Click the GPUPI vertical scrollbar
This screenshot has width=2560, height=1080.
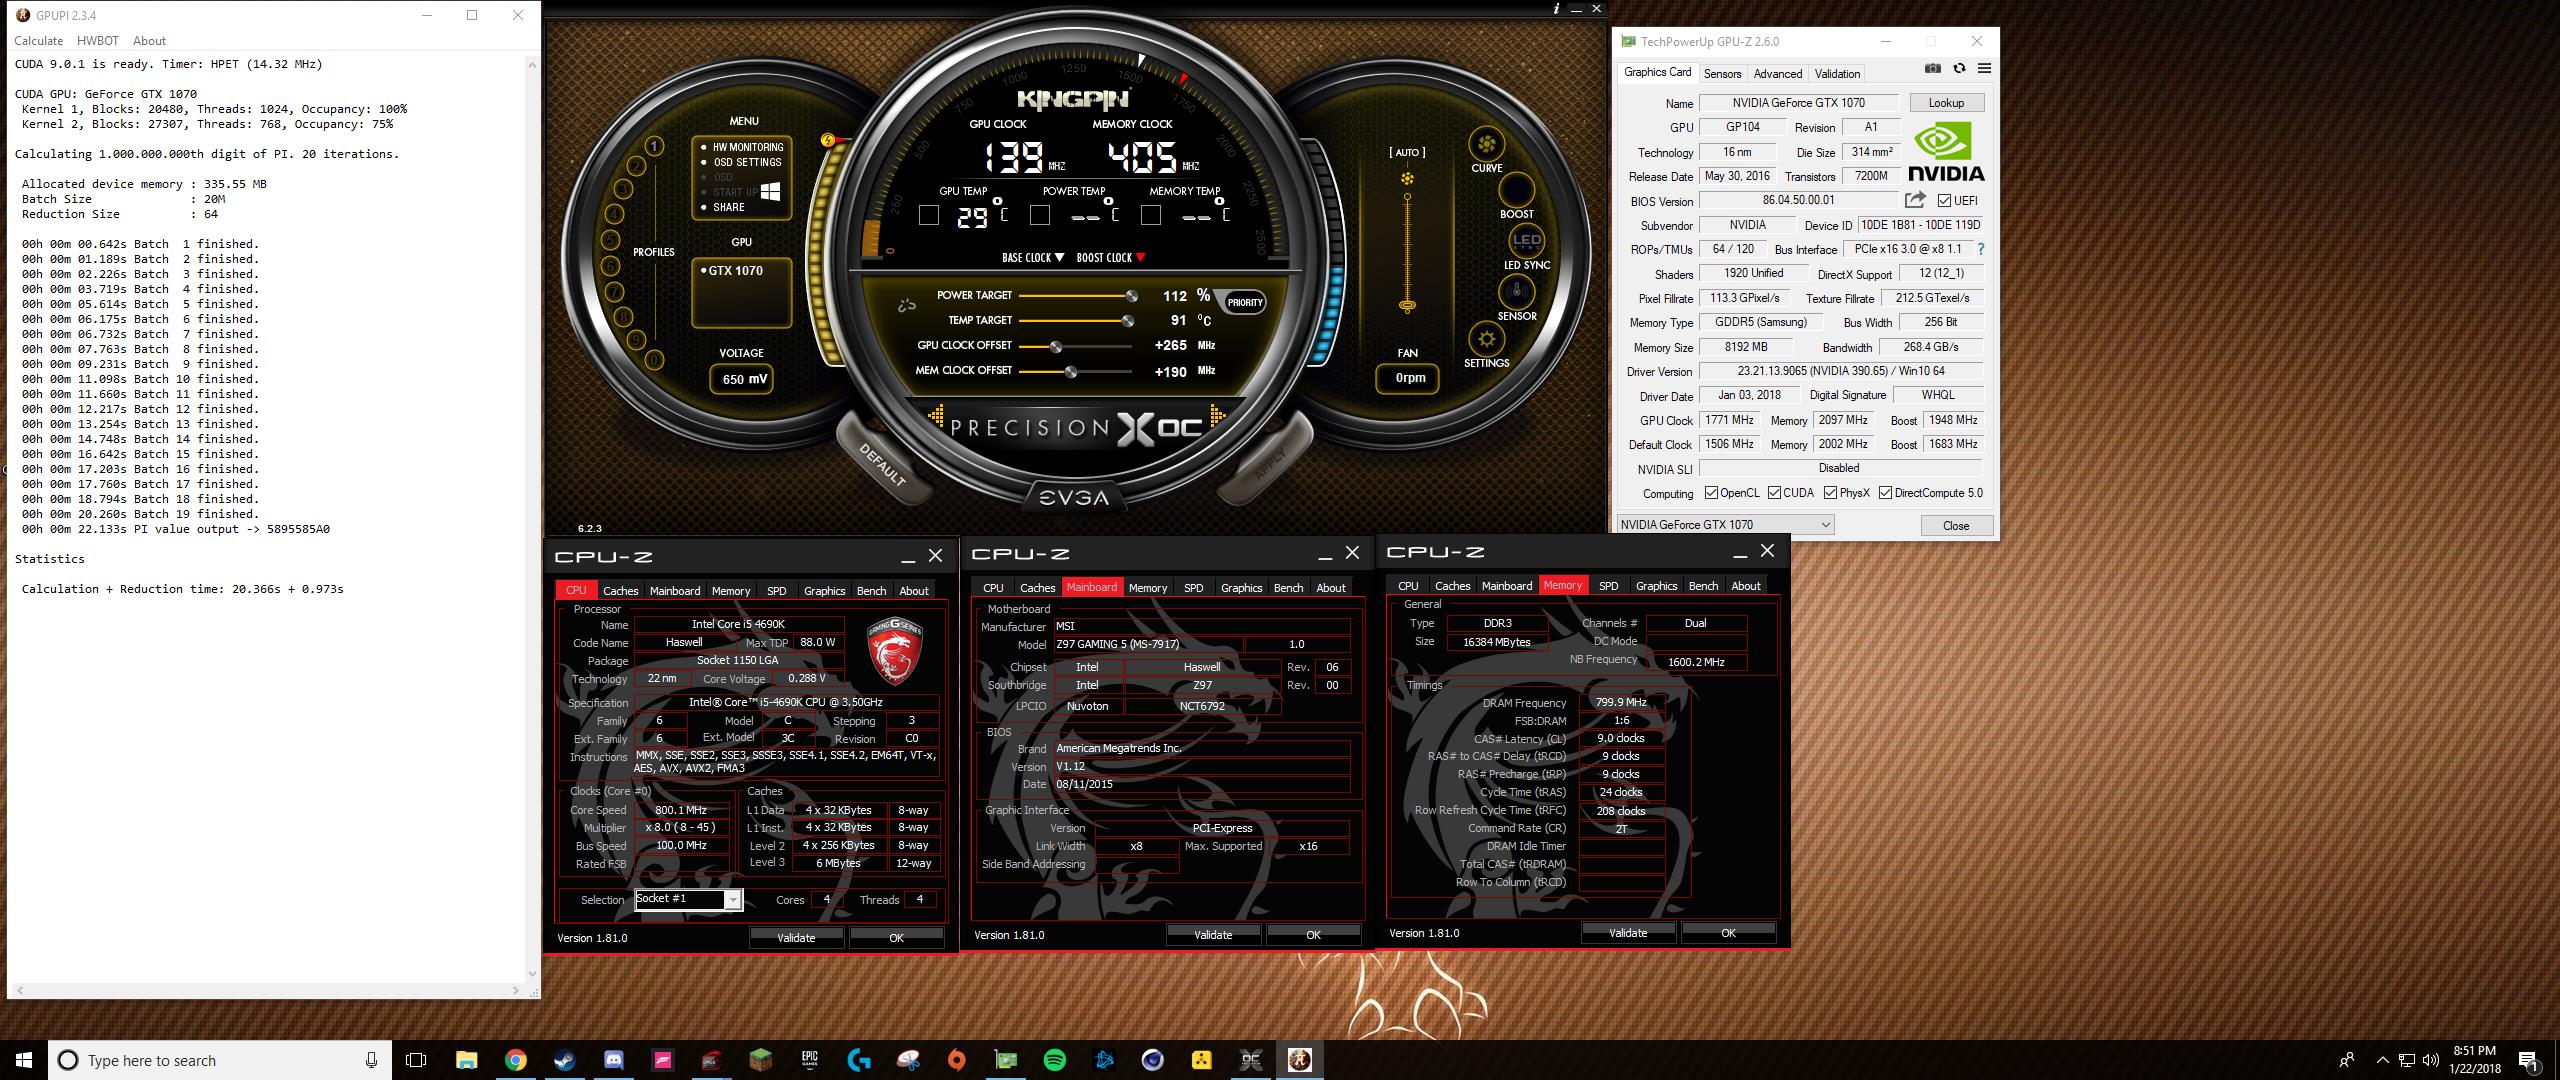coord(532,520)
